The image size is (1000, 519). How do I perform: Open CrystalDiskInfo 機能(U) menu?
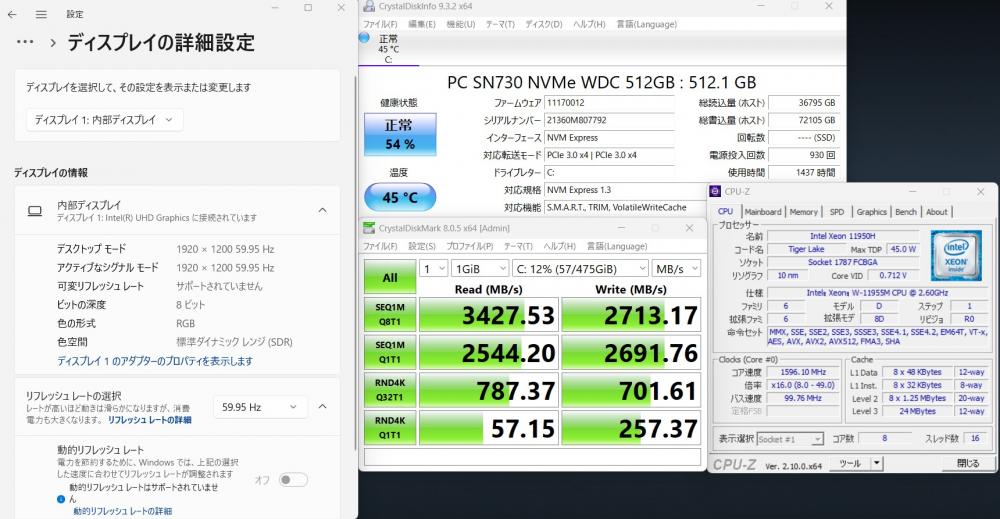click(460, 24)
